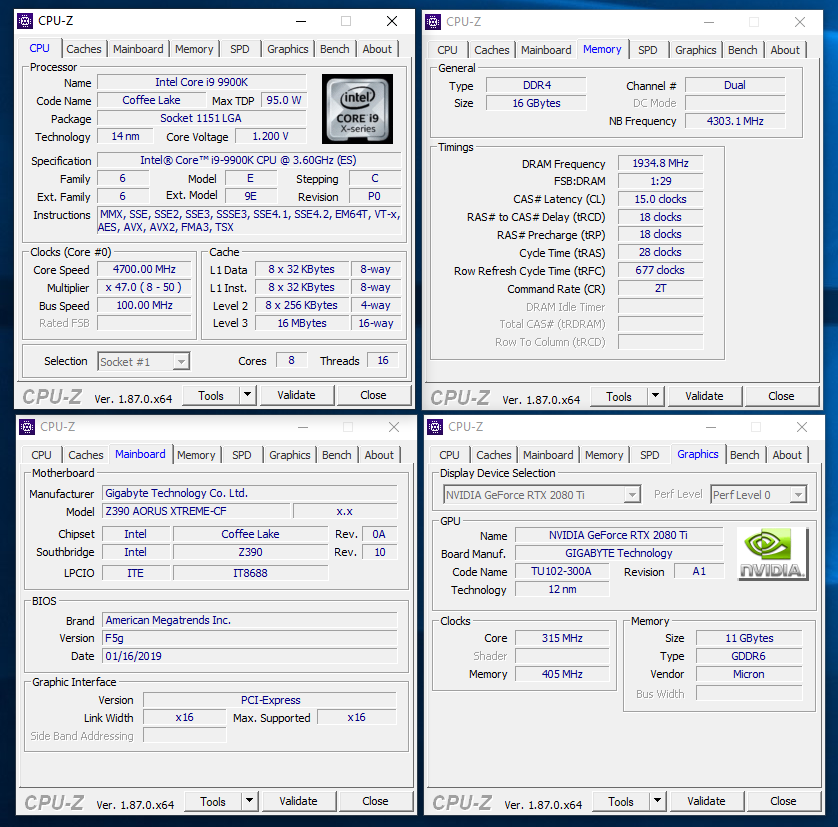Click Tools button in CPU window

click(211, 396)
